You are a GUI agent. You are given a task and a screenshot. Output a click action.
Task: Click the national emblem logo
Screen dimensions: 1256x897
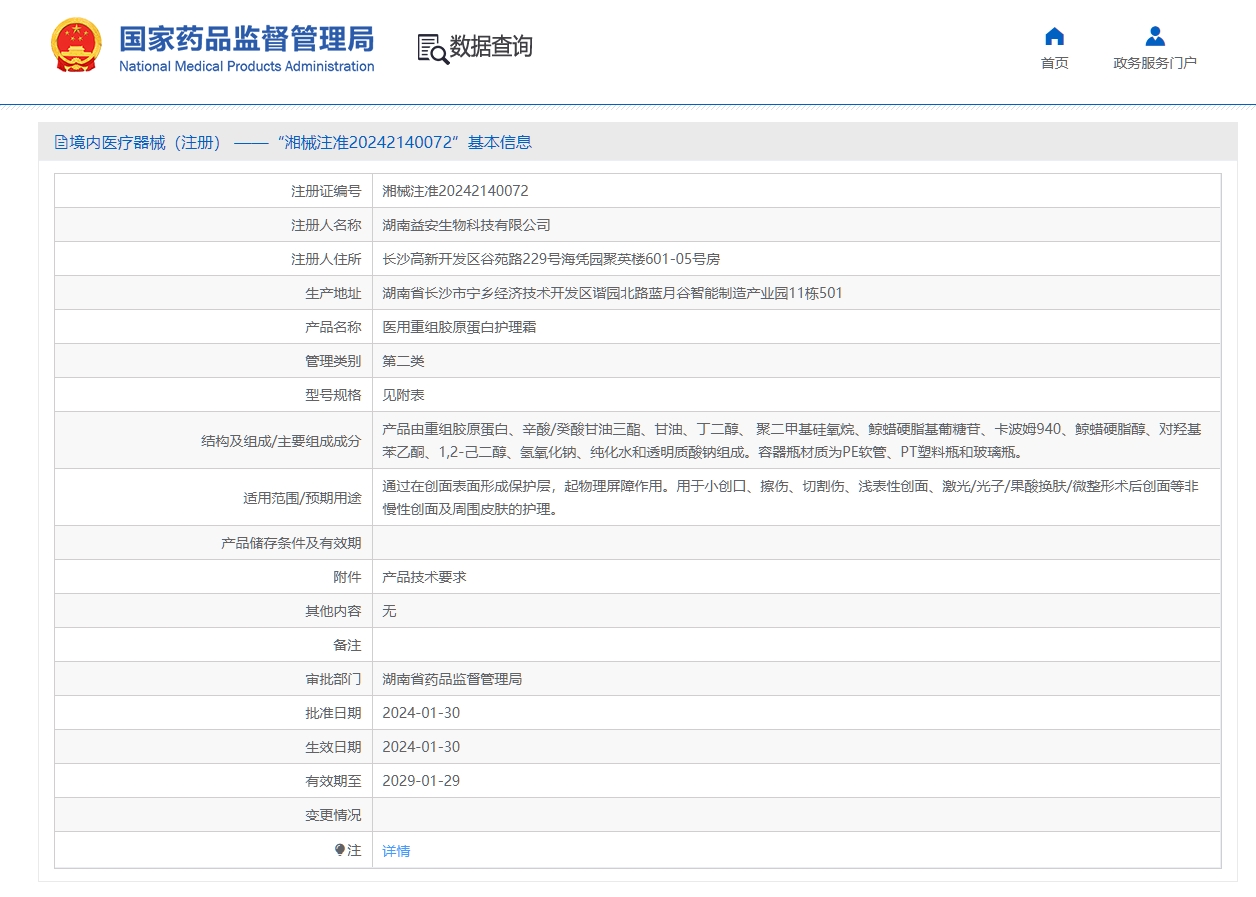click(x=76, y=46)
